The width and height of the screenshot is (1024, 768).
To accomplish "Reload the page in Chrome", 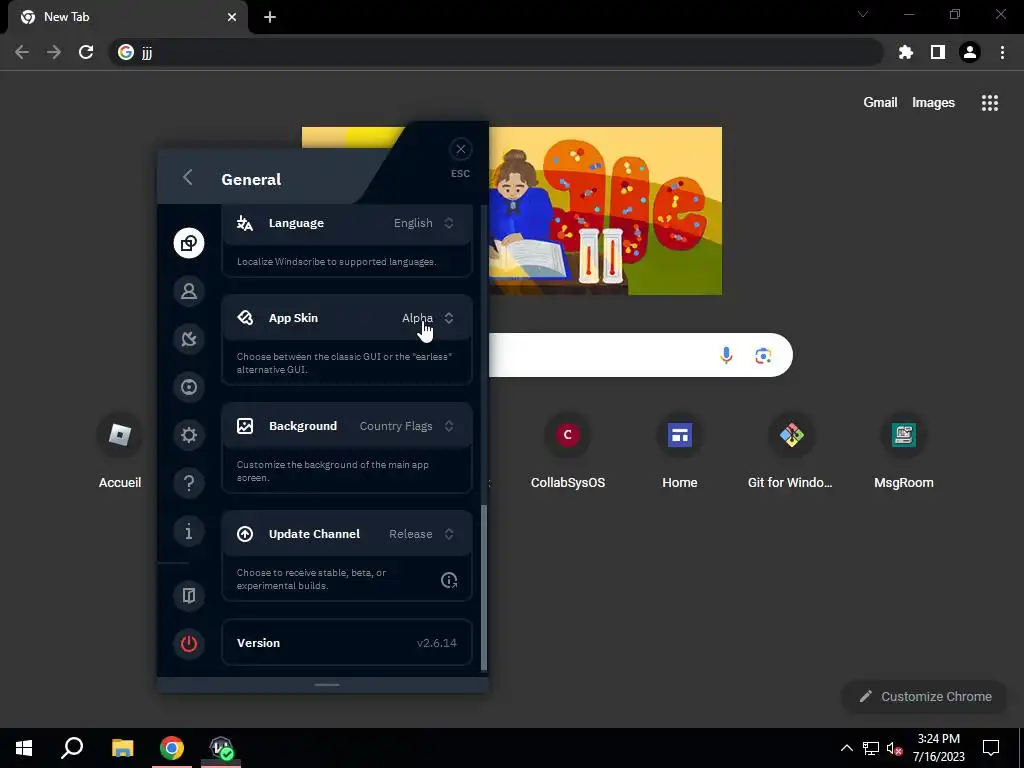I will click(x=86, y=52).
